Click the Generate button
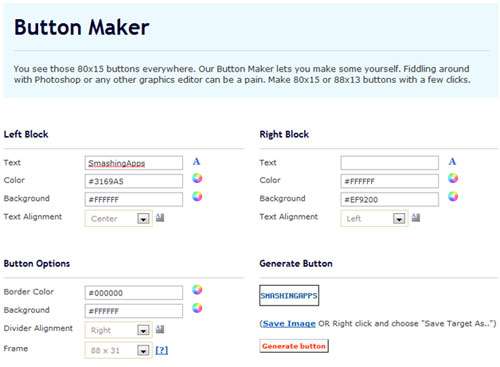 click(x=294, y=346)
